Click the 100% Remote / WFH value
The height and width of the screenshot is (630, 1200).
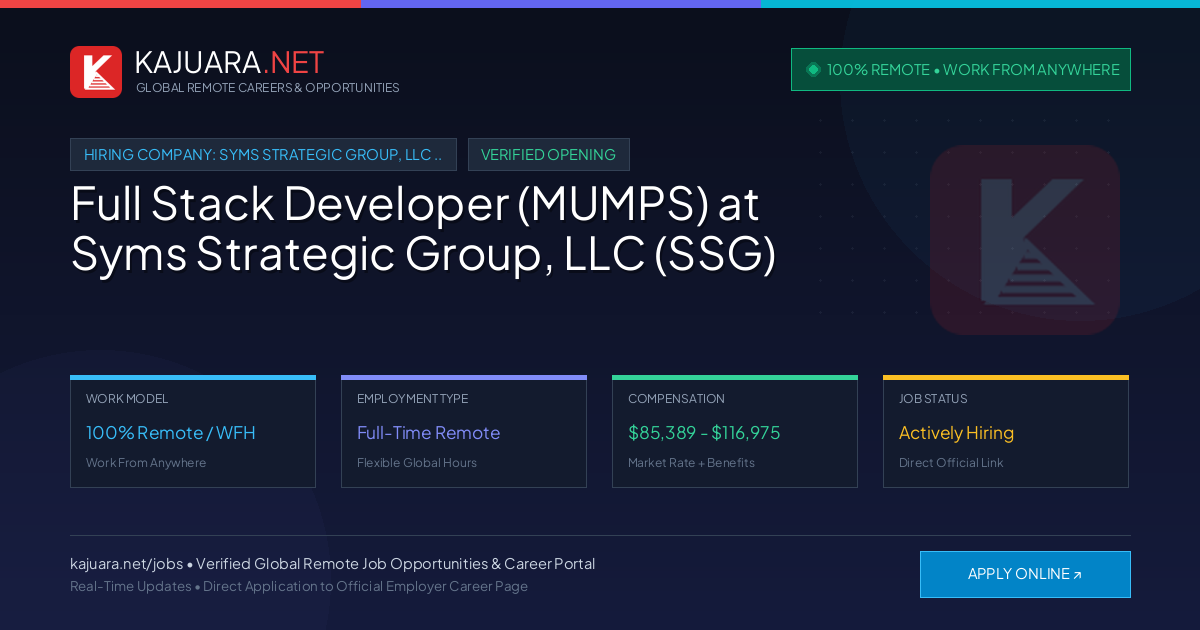click(171, 433)
